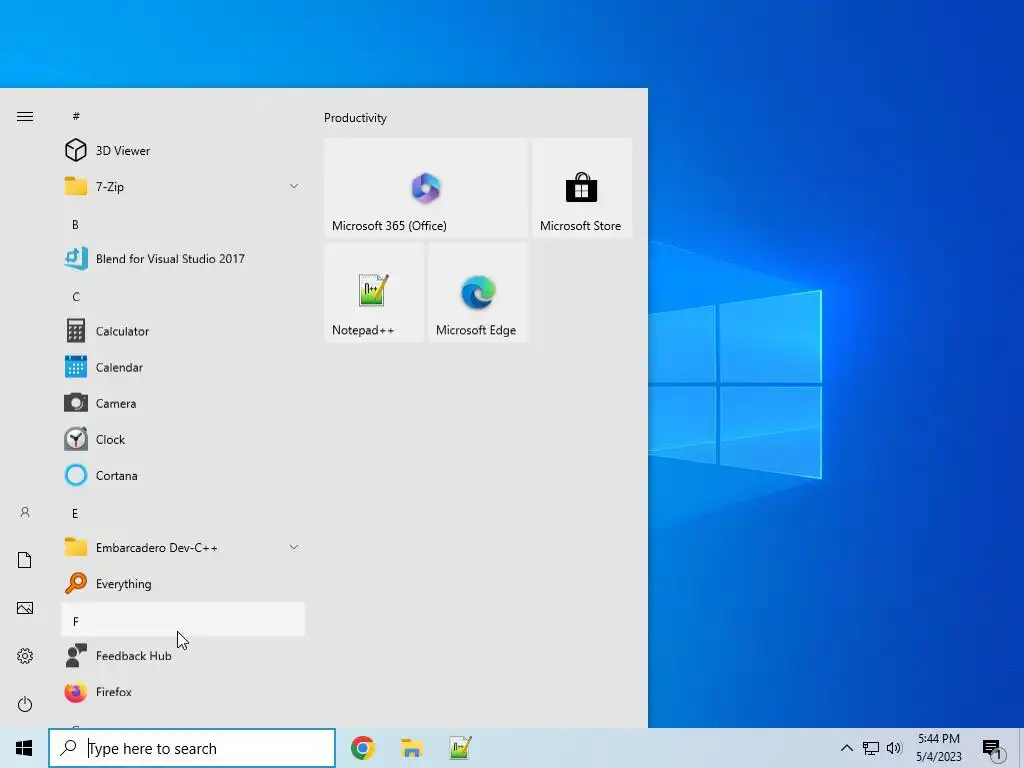The width and height of the screenshot is (1024, 768).
Task: Launch Cortana from the app list
Action: [183, 476]
